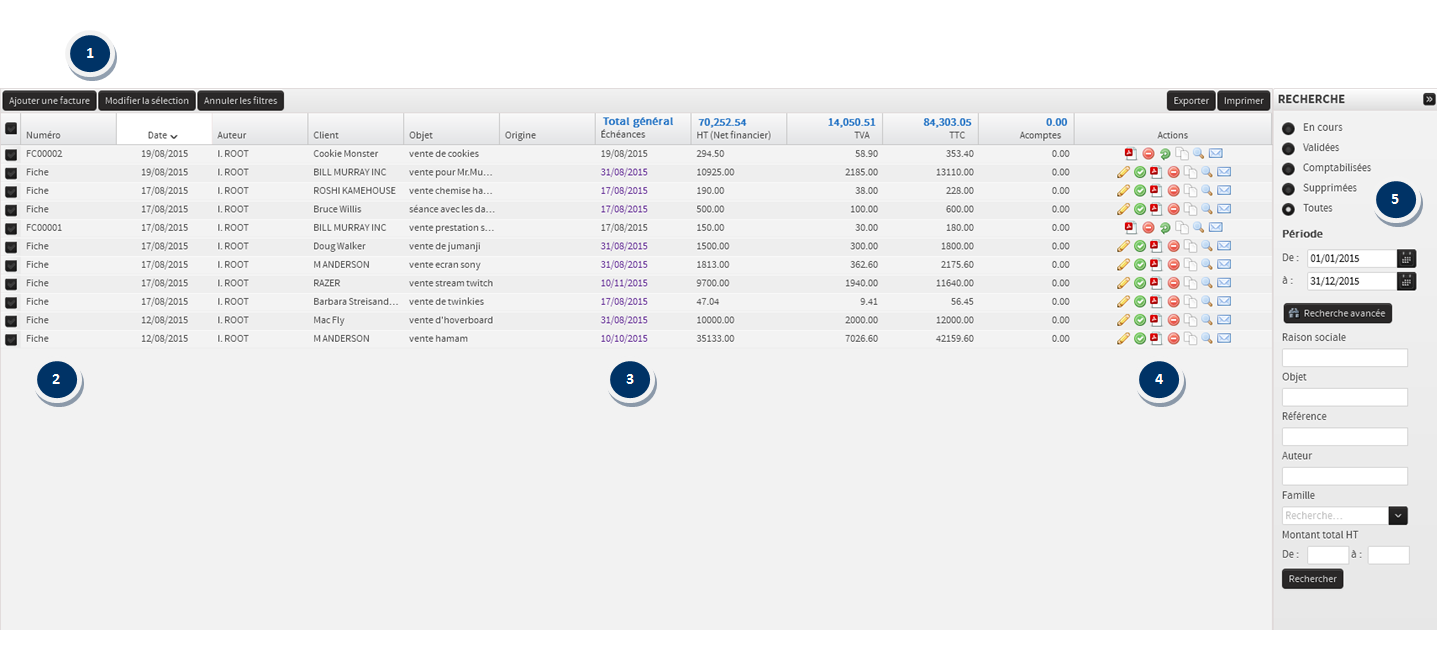Duplicate the Mac Fly invoice with copy icon
1437x663 pixels.
[x=1190, y=320]
